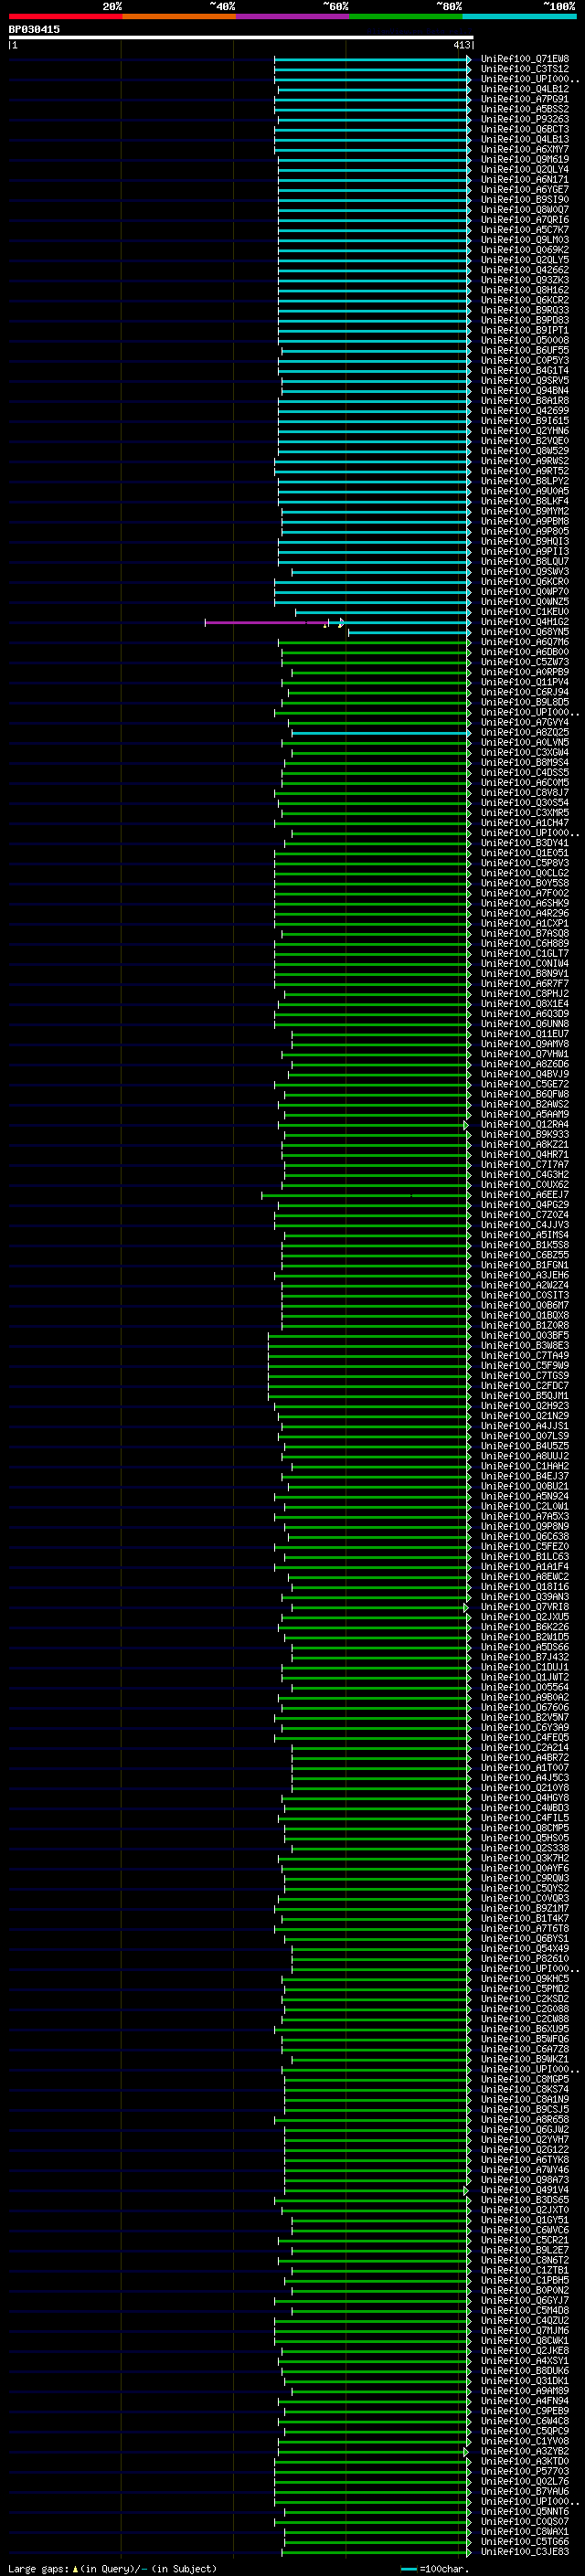585x2576 pixels.
Task: Click the white query bar ending at 413
Action: click(x=241, y=37)
